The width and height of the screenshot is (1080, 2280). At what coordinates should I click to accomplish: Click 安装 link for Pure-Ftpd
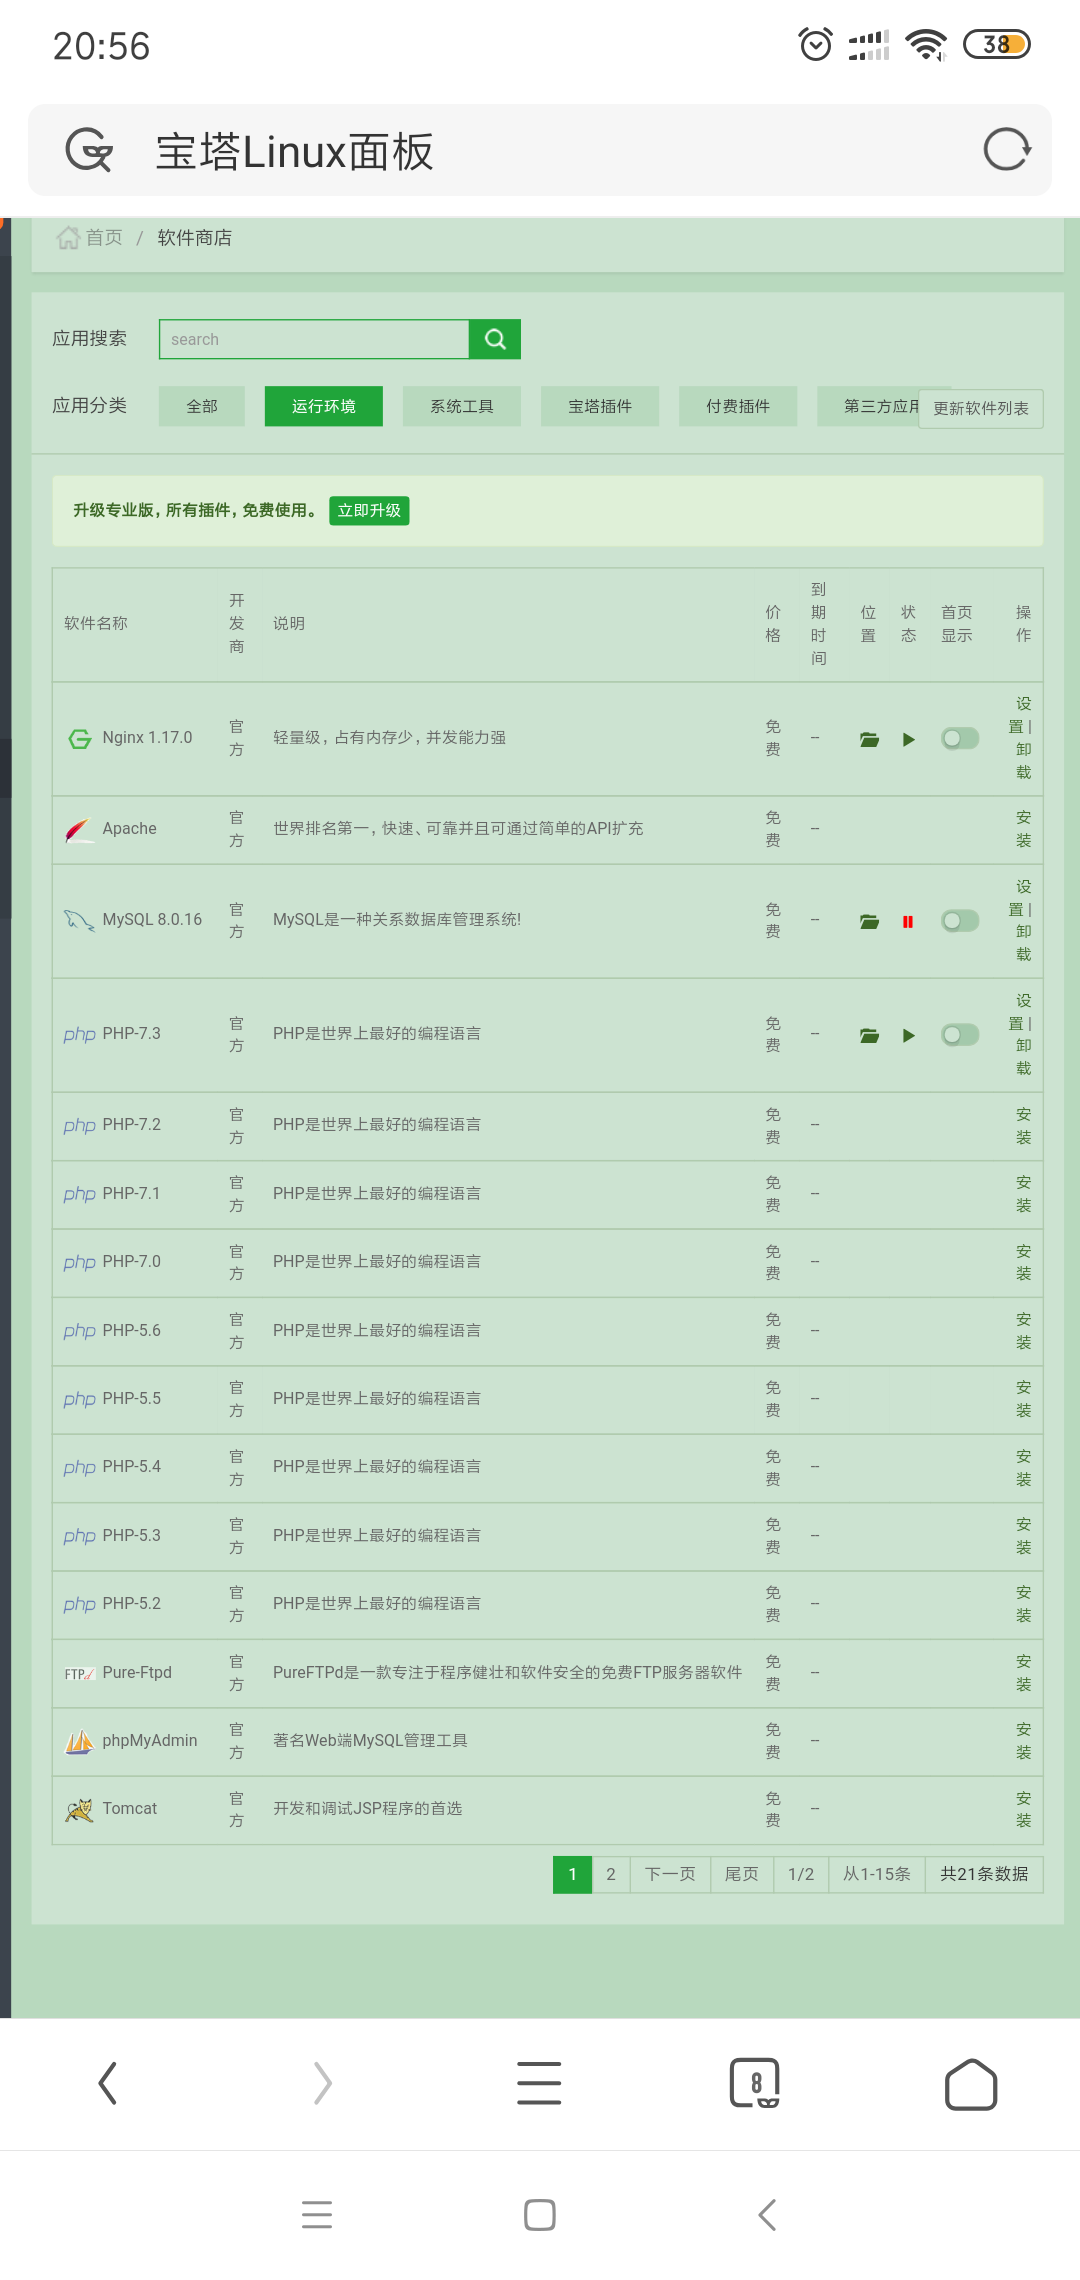pyautogui.click(x=1023, y=1673)
